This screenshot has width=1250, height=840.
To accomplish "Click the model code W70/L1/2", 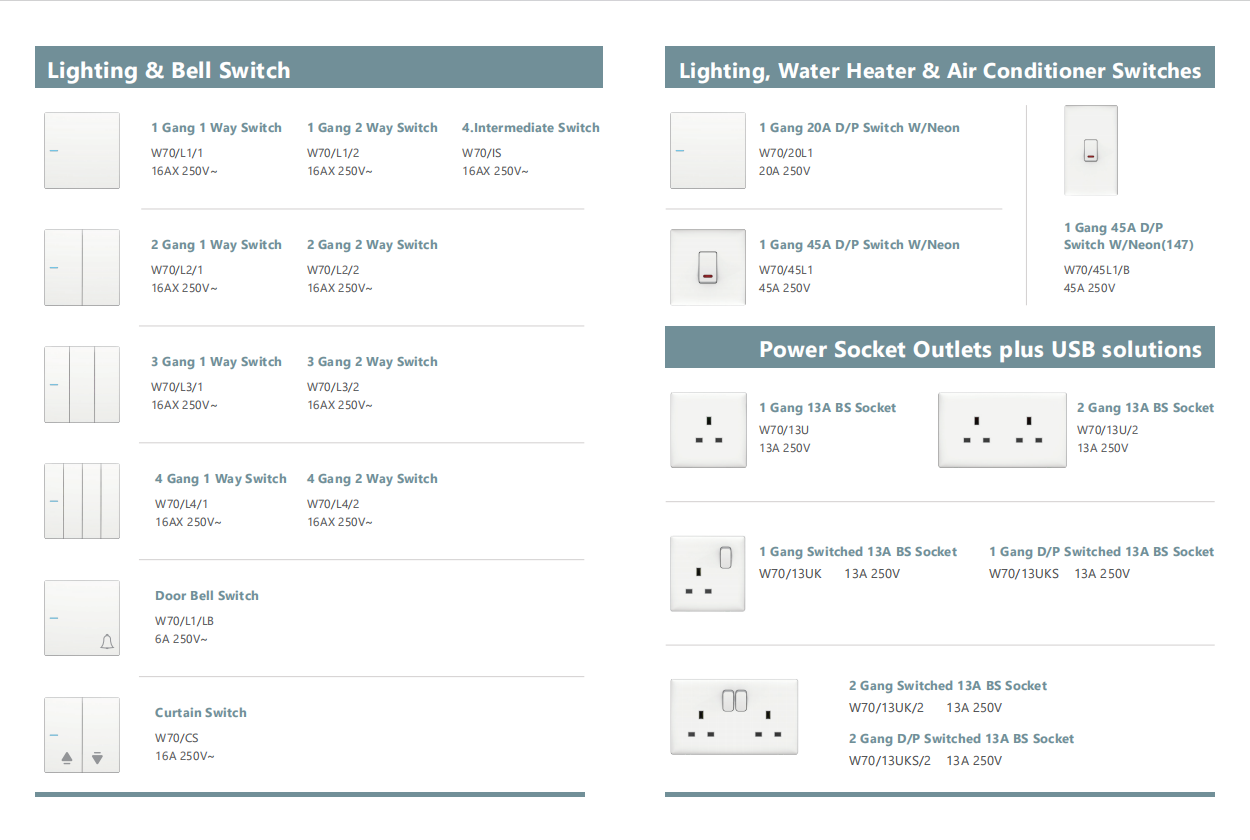I will tap(333, 153).
